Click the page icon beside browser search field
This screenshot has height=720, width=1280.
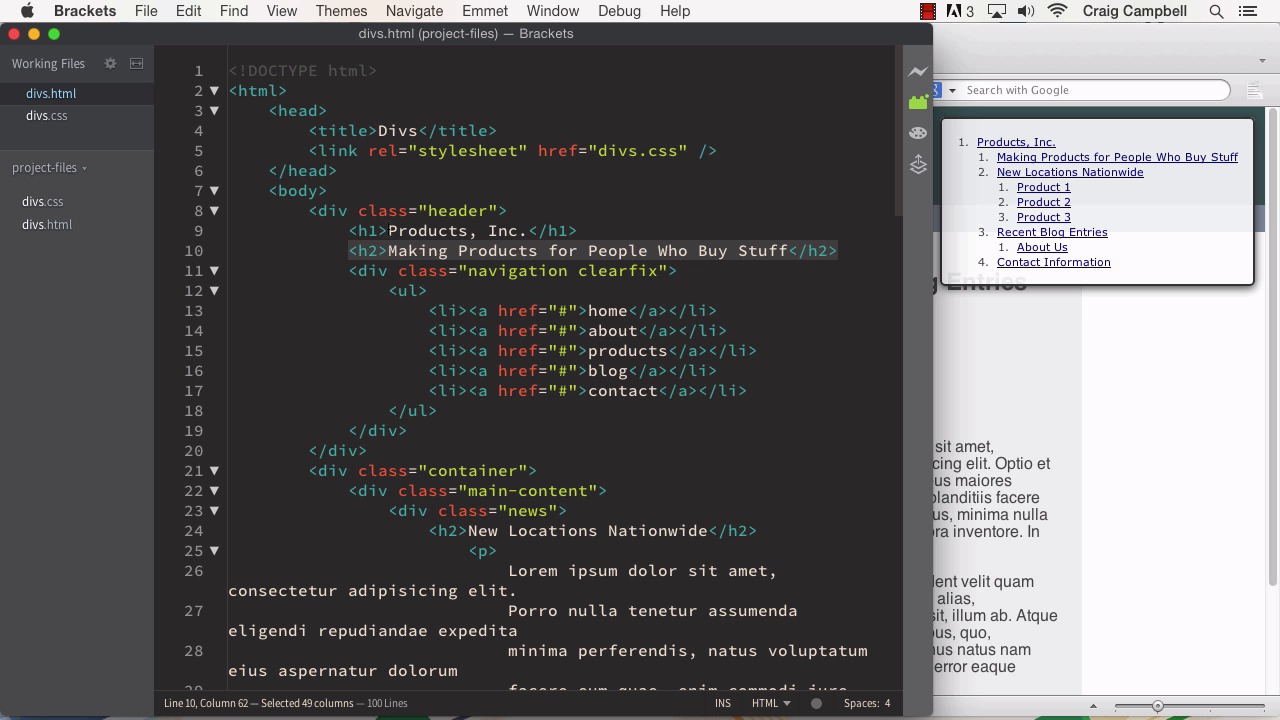click(1254, 90)
